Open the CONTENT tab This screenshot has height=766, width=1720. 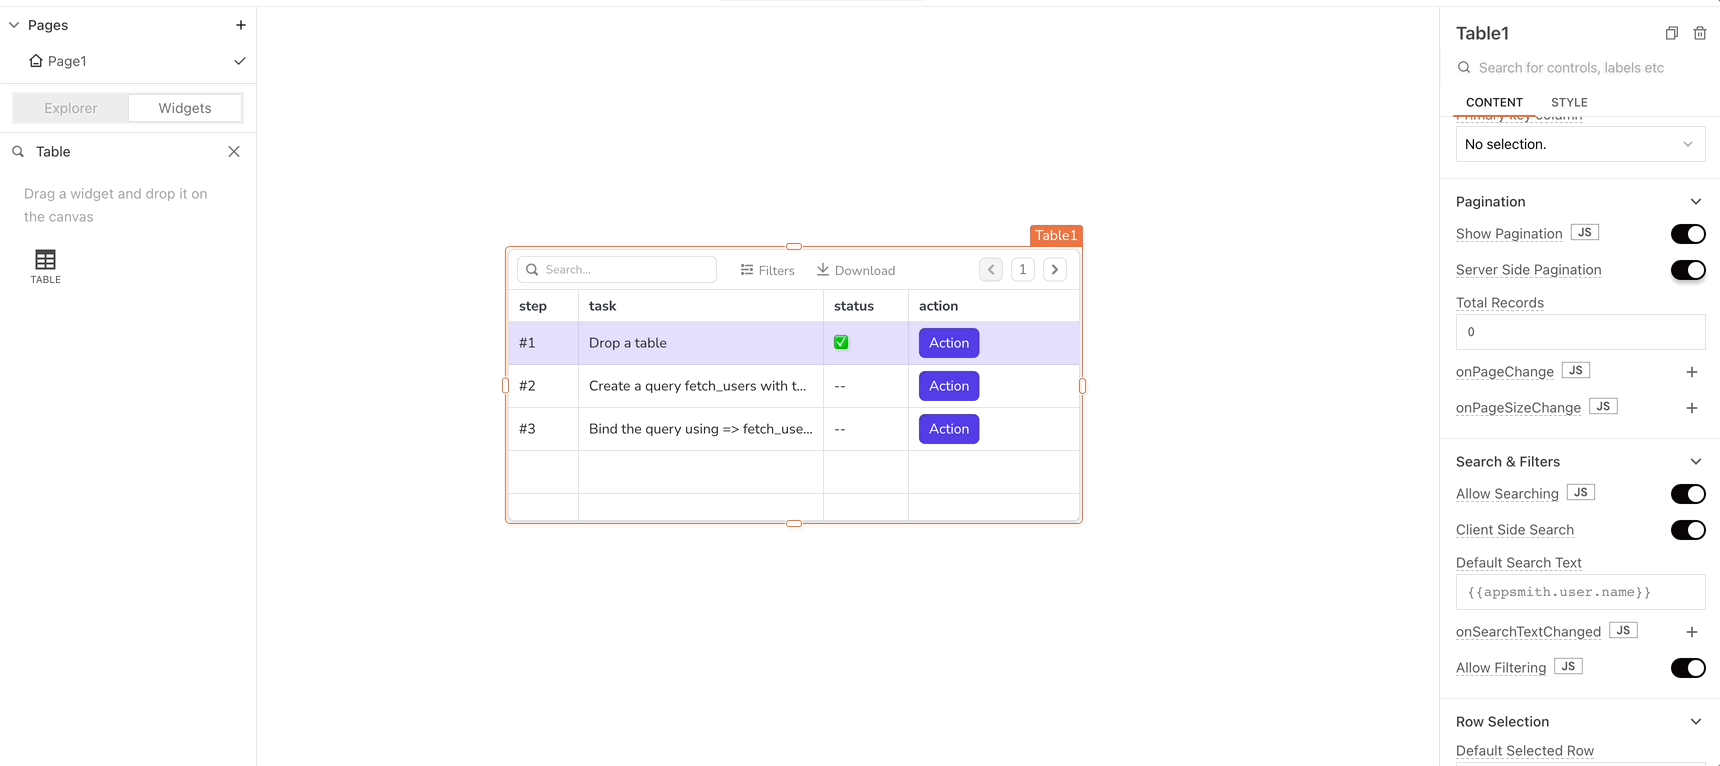pos(1494,102)
